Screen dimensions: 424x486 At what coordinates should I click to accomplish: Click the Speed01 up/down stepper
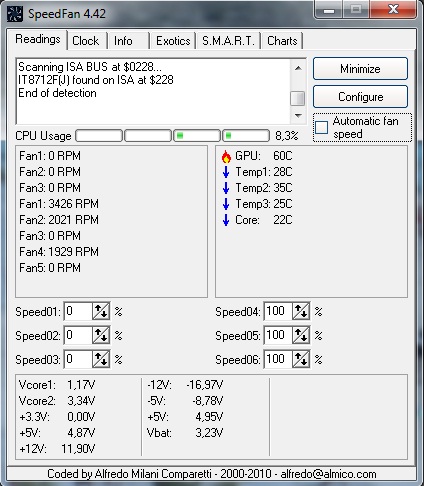(101, 311)
